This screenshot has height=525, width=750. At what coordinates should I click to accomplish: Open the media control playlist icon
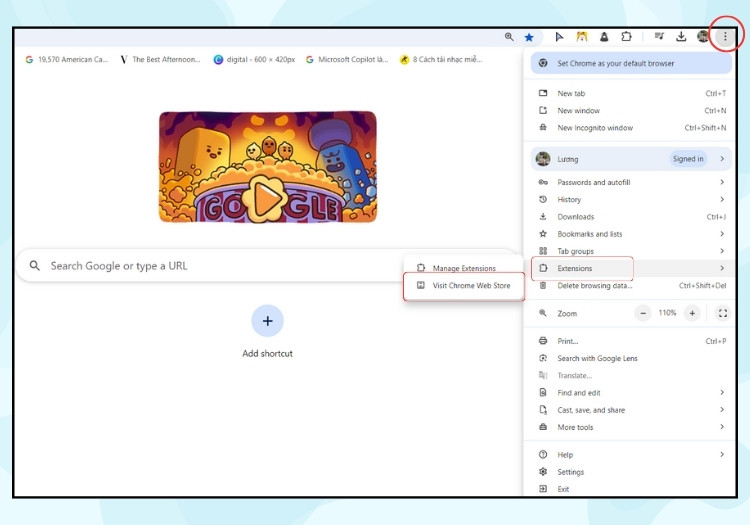(659, 36)
